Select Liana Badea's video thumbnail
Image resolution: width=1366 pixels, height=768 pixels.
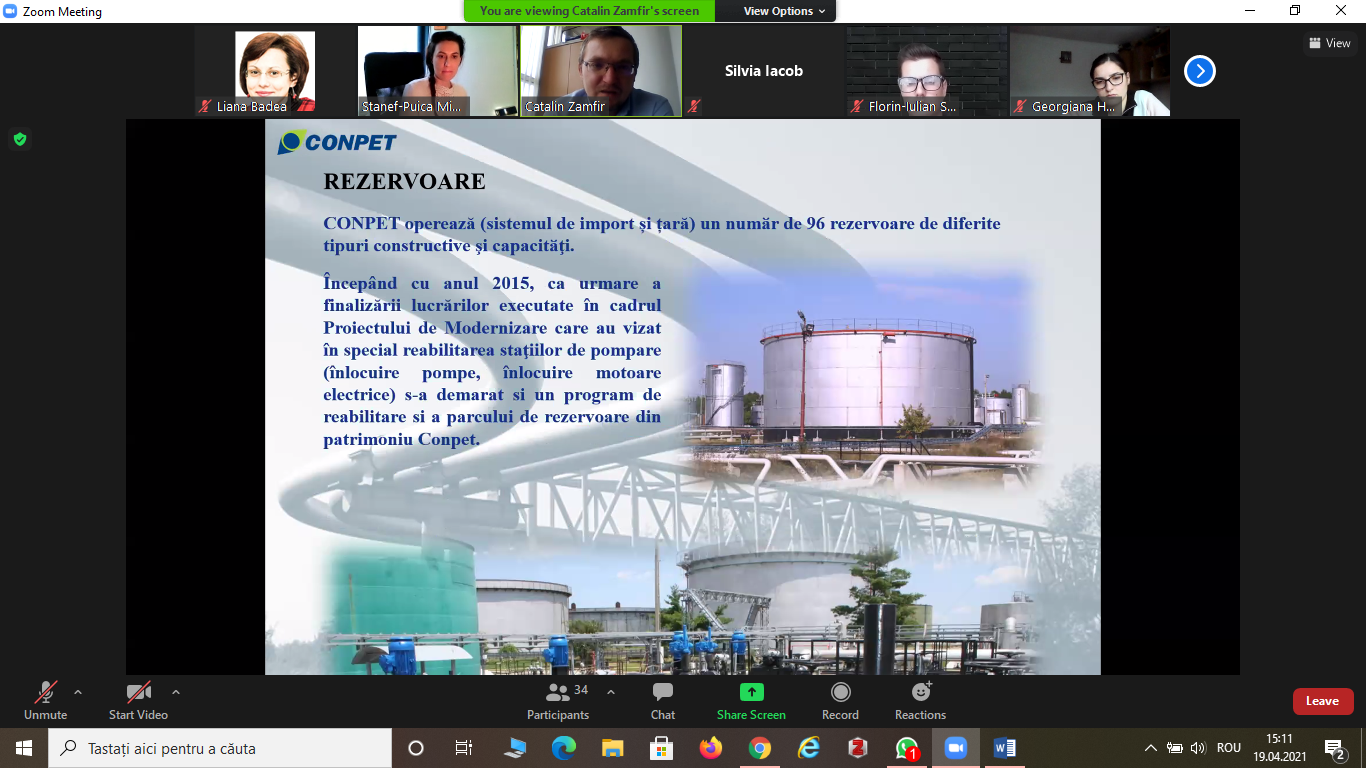point(275,71)
